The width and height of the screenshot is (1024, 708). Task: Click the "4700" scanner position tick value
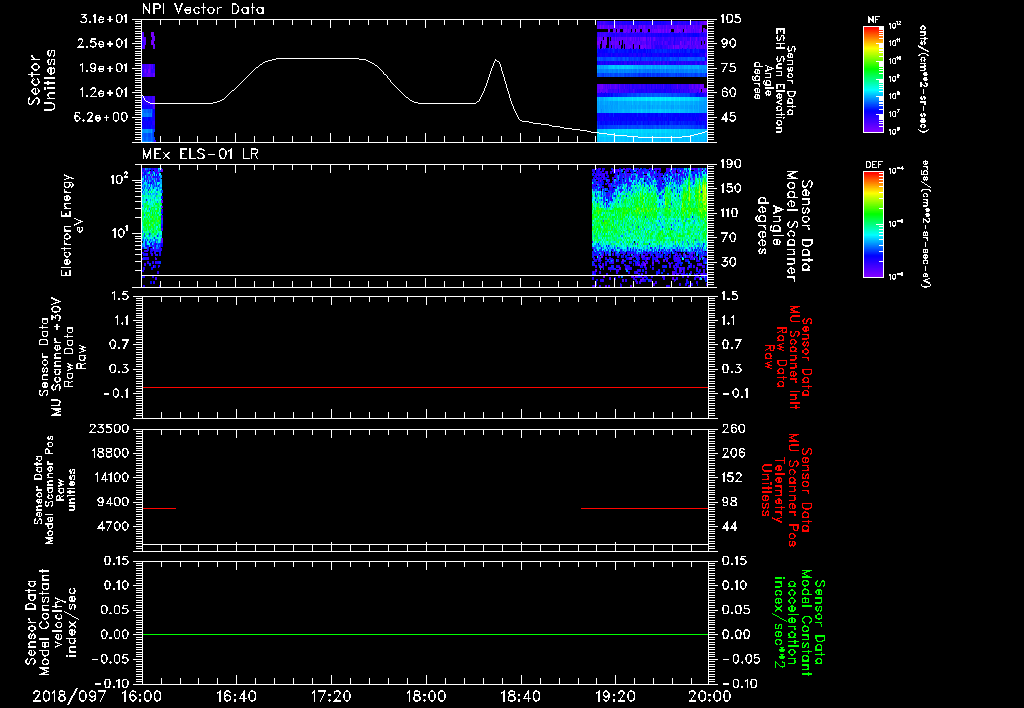pyautogui.click(x=112, y=526)
